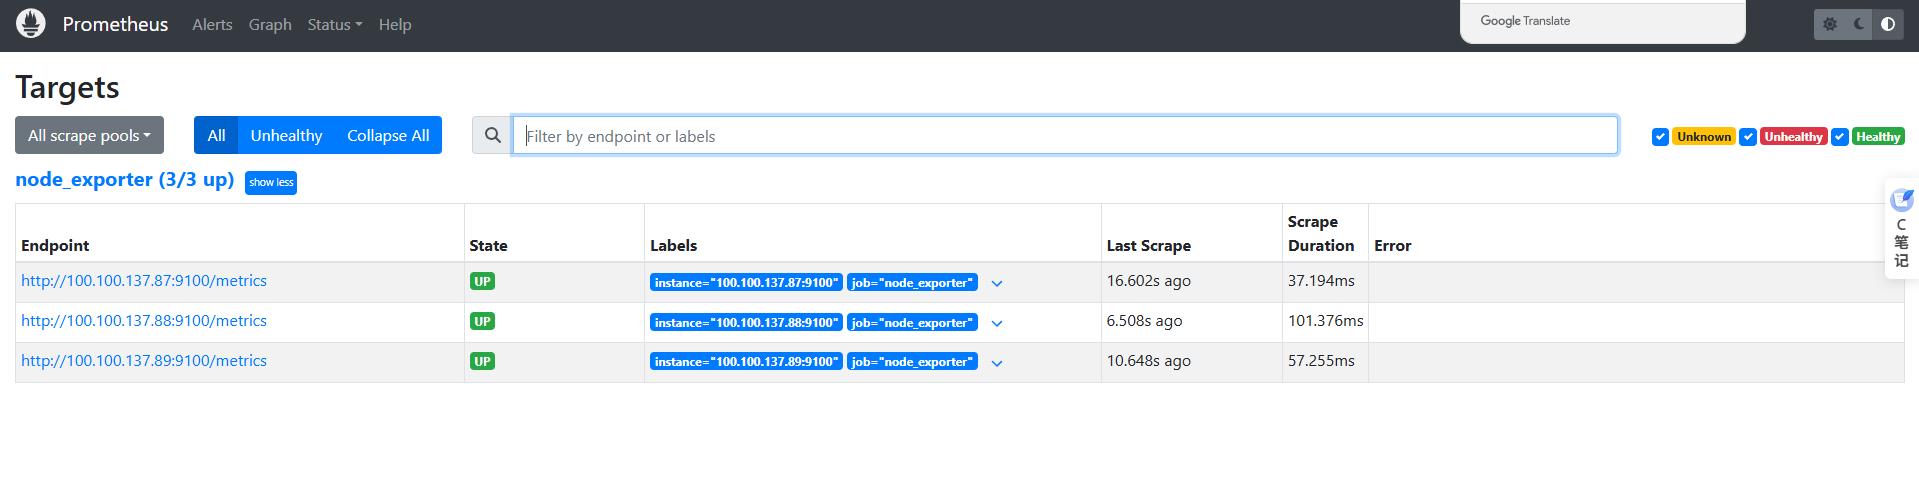Click job="node_exporter" badge in 137.89 row
Viewport: 1919px width, 480px height.
pos(912,361)
